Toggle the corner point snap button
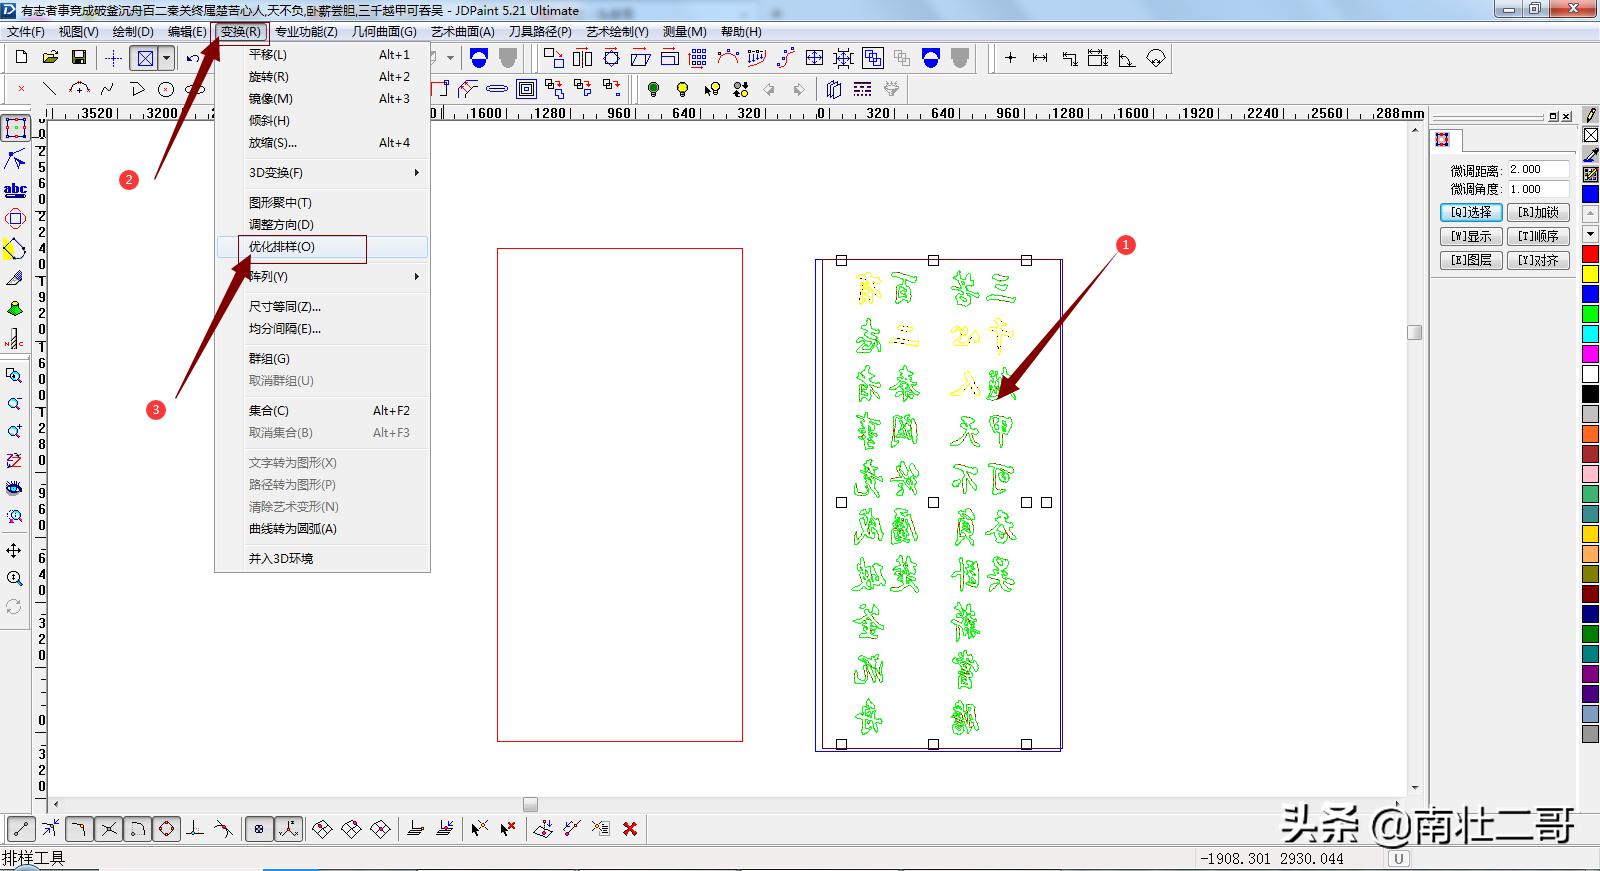The image size is (1600, 871). [x=79, y=828]
